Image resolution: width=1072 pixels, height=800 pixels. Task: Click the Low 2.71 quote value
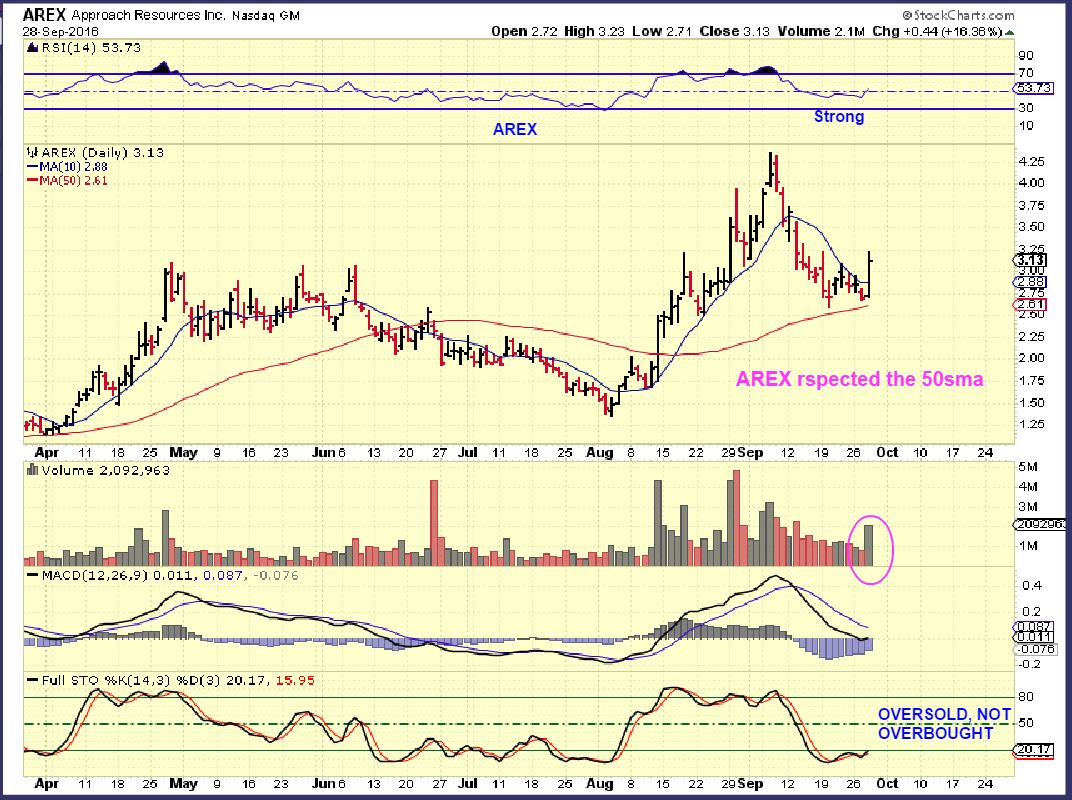coord(662,31)
